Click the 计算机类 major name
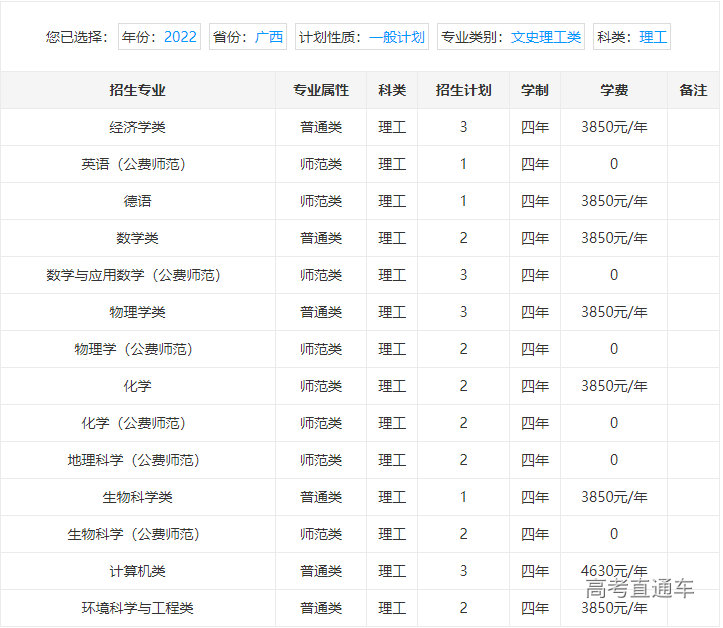Image resolution: width=723 pixels, height=628 pixels. 138,571
